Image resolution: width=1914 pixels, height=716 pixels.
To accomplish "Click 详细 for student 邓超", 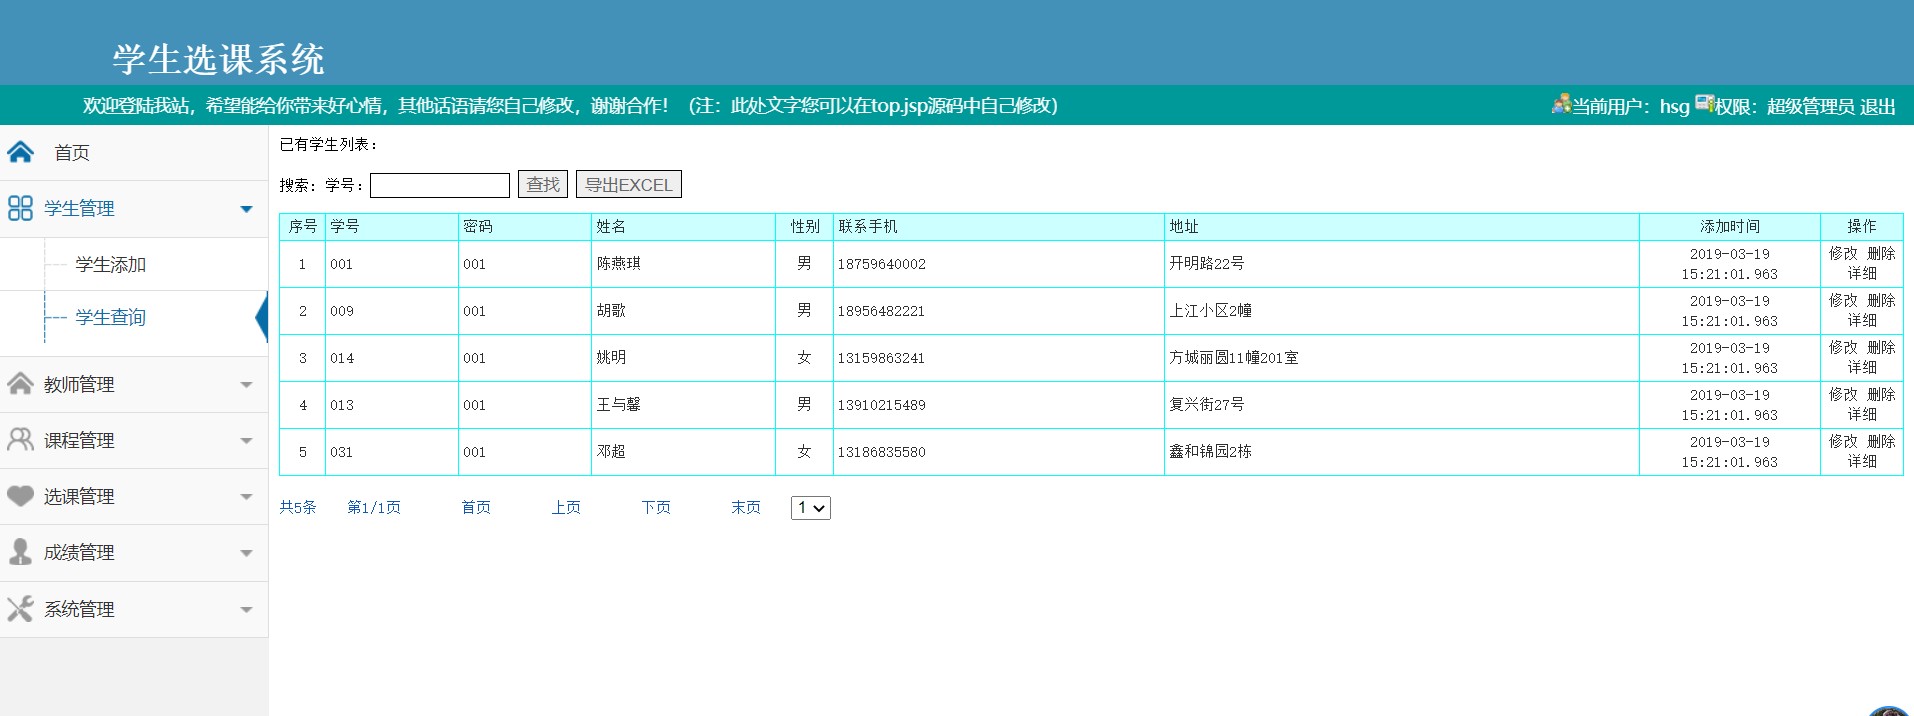I will tap(1862, 462).
